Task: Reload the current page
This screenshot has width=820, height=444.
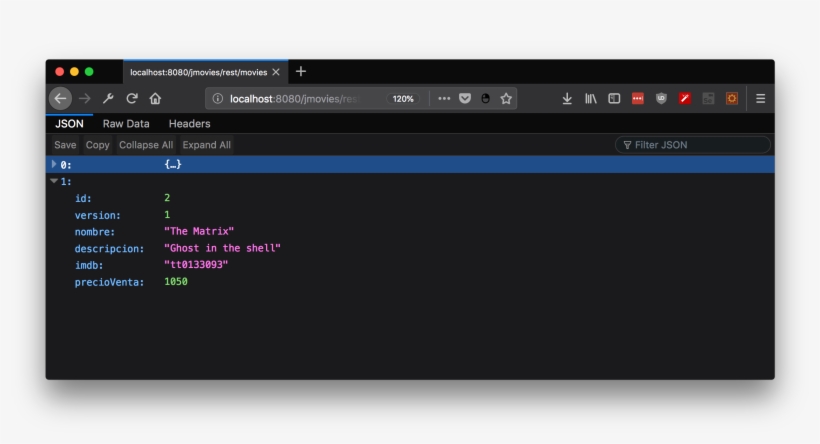Action: coord(132,98)
